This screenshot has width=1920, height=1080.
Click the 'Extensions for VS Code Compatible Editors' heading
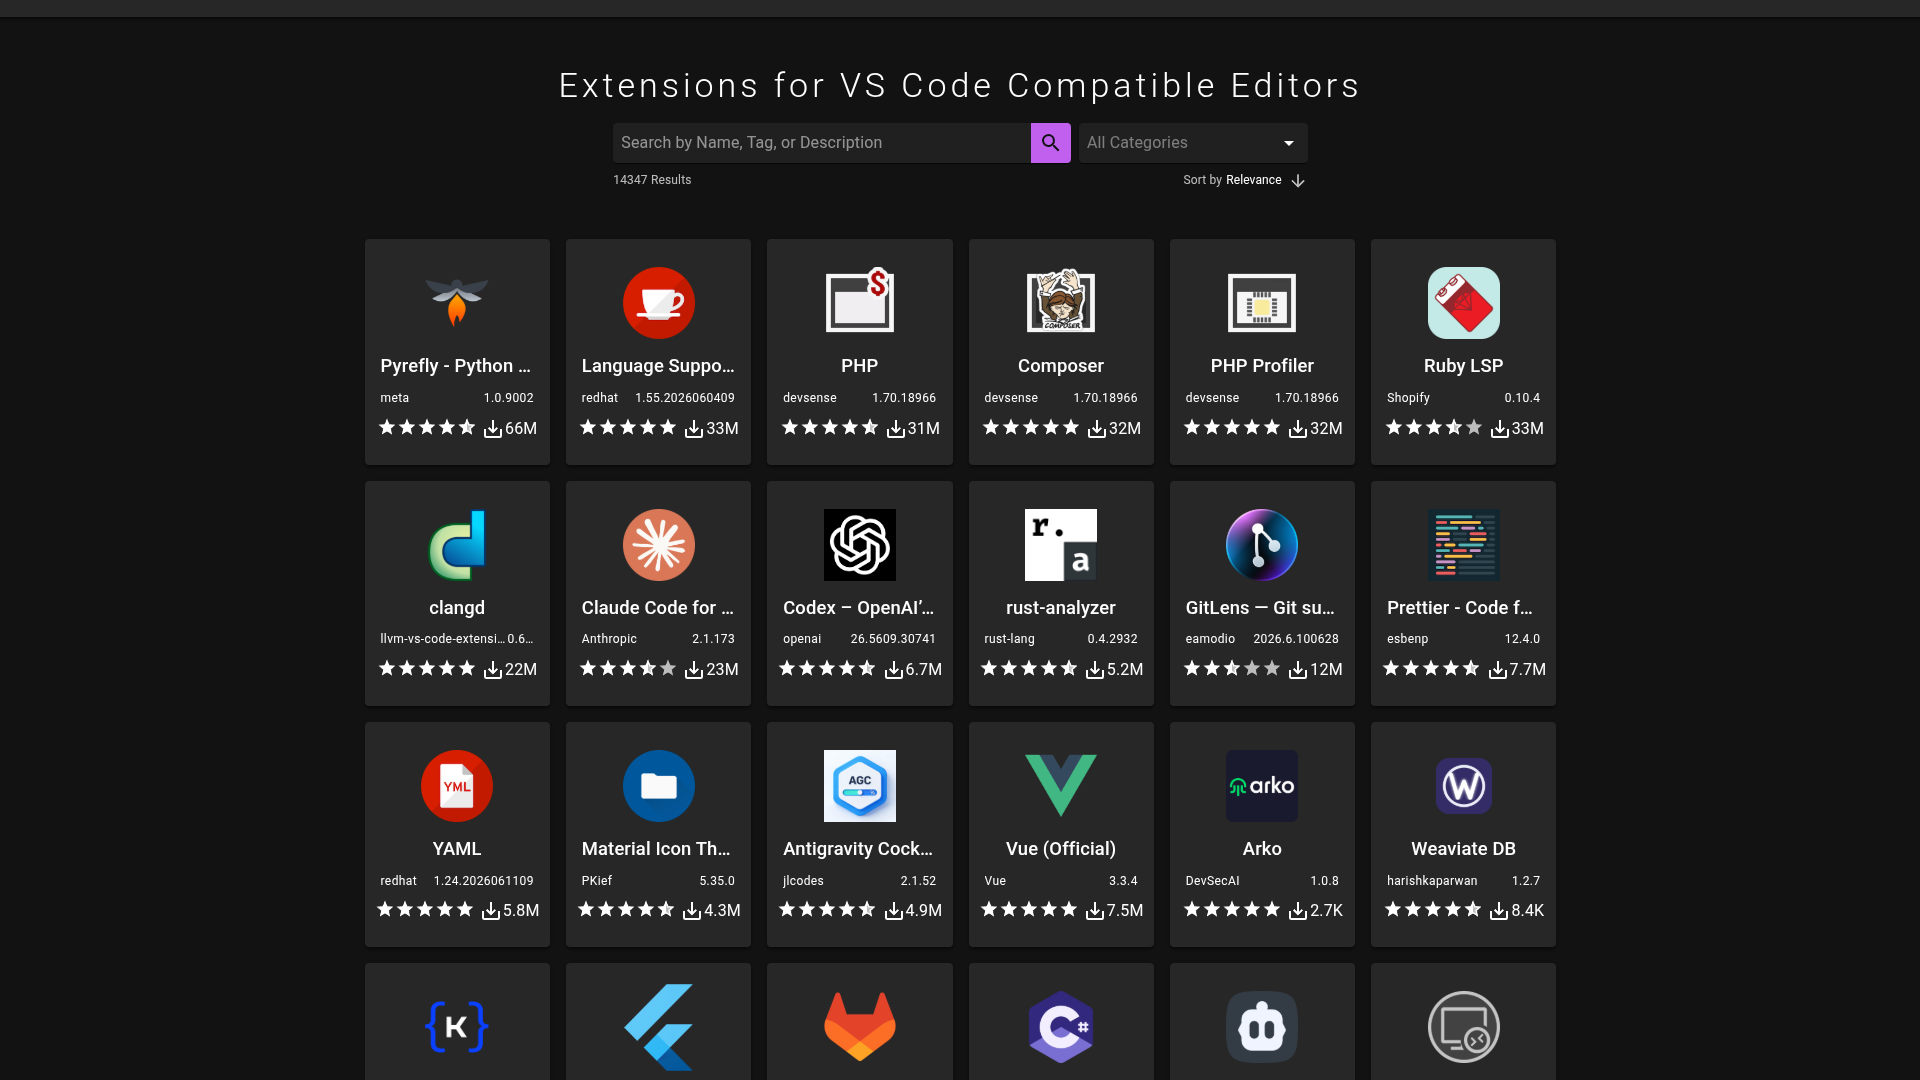point(960,85)
